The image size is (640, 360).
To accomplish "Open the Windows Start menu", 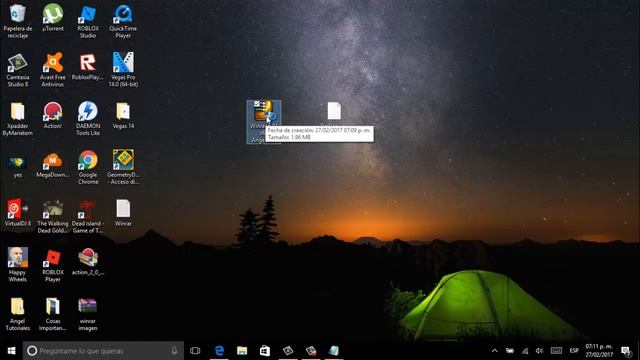I will click(11, 351).
